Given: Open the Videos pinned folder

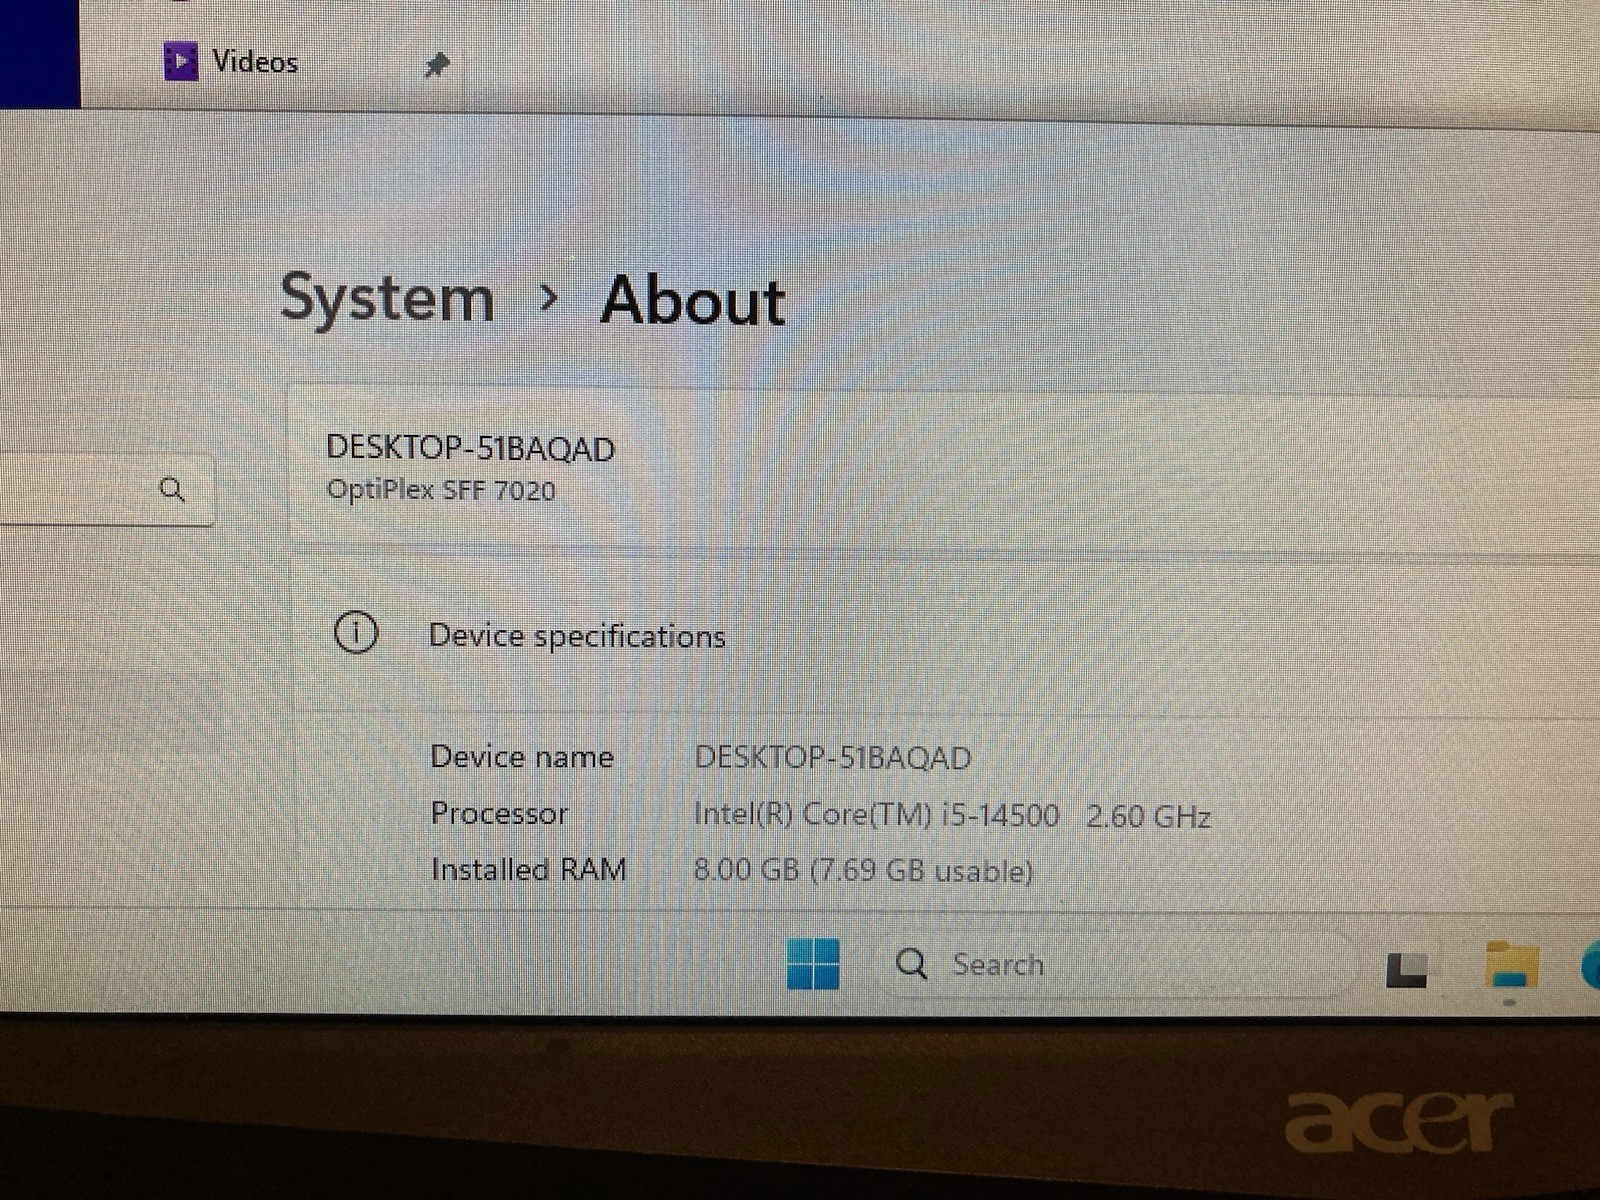Looking at the screenshot, I should (255, 62).
